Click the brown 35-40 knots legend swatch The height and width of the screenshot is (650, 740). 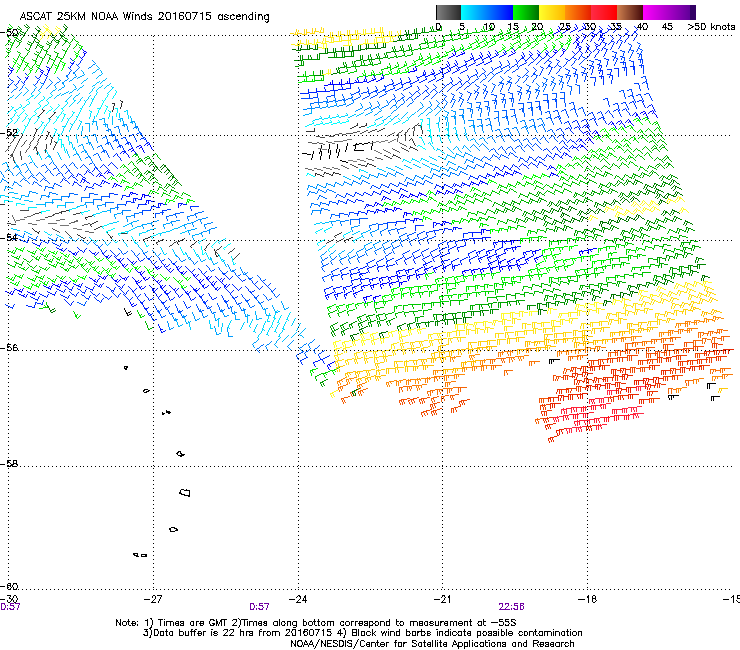click(630, 12)
